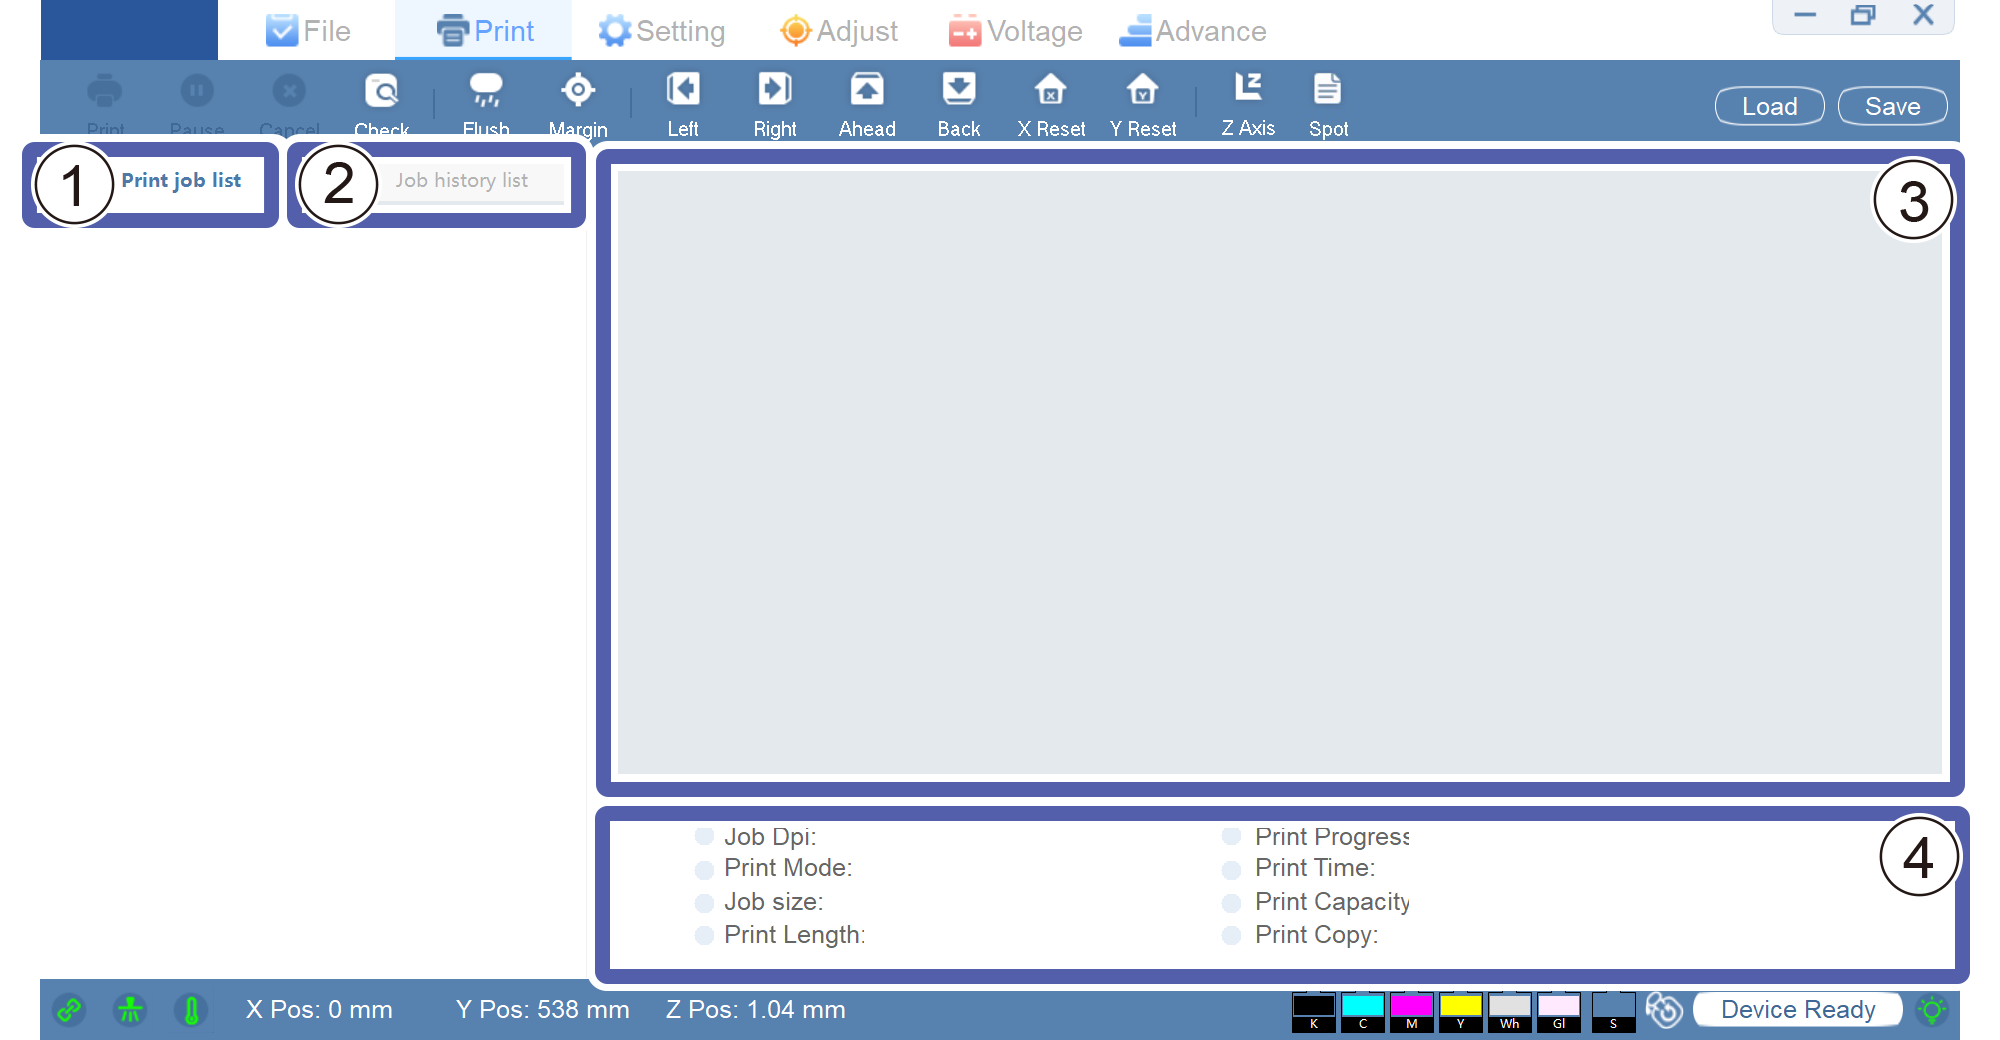
Task: Run a nozzle Check
Action: tap(383, 97)
